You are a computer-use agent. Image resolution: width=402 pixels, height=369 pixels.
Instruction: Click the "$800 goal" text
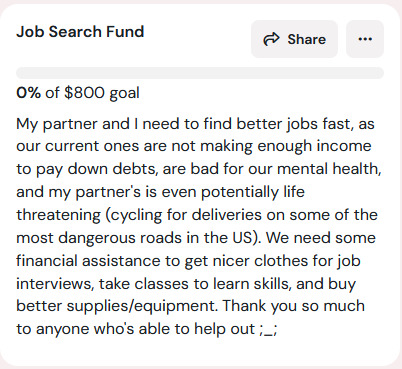pos(102,93)
